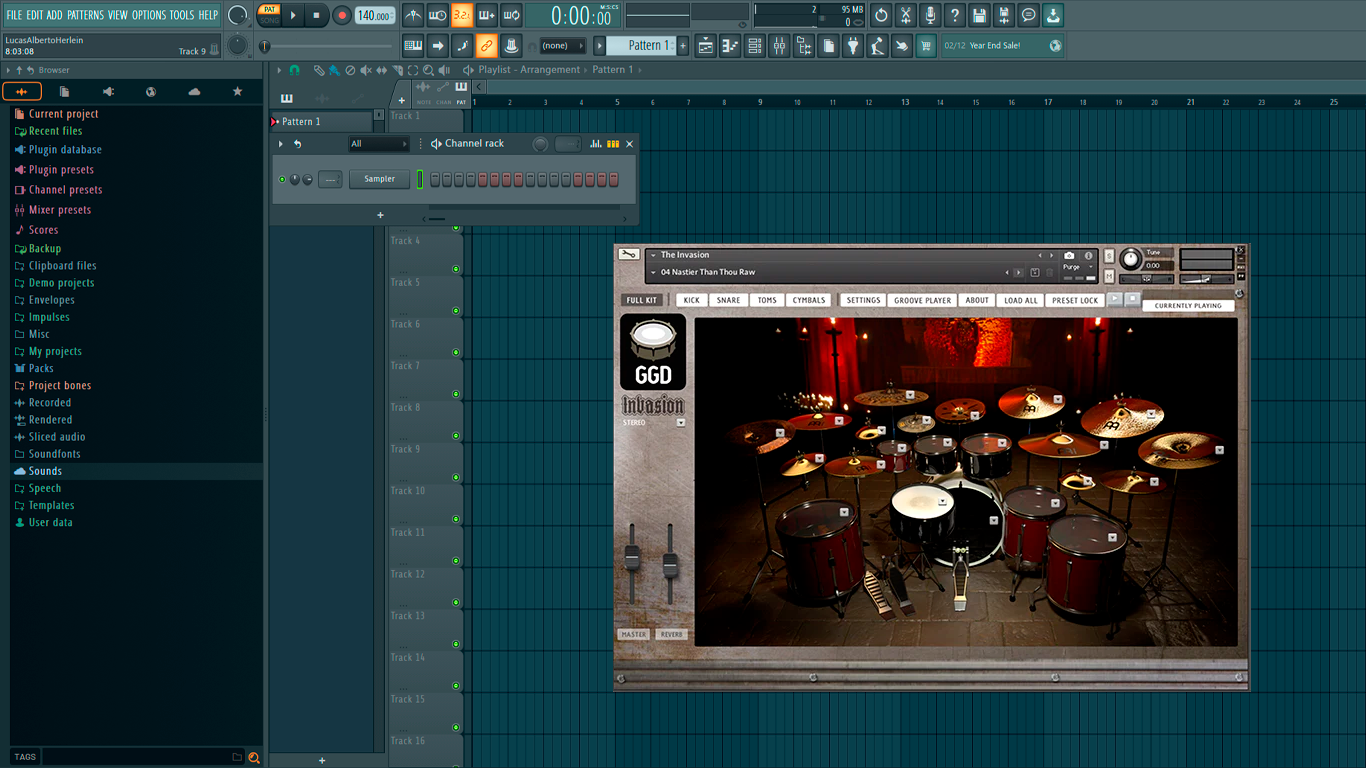The width and height of the screenshot is (1366, 768).
Task: Click the MASTER button below faders
Action: click(x=633, y=634)
